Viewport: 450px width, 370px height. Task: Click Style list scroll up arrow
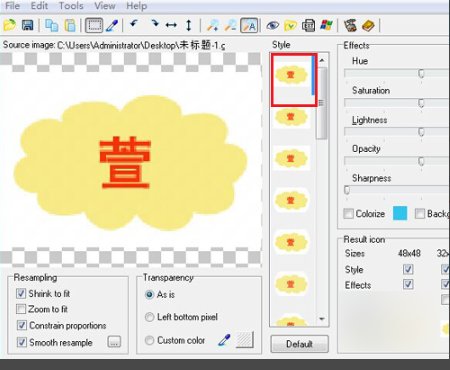[322, 60]
